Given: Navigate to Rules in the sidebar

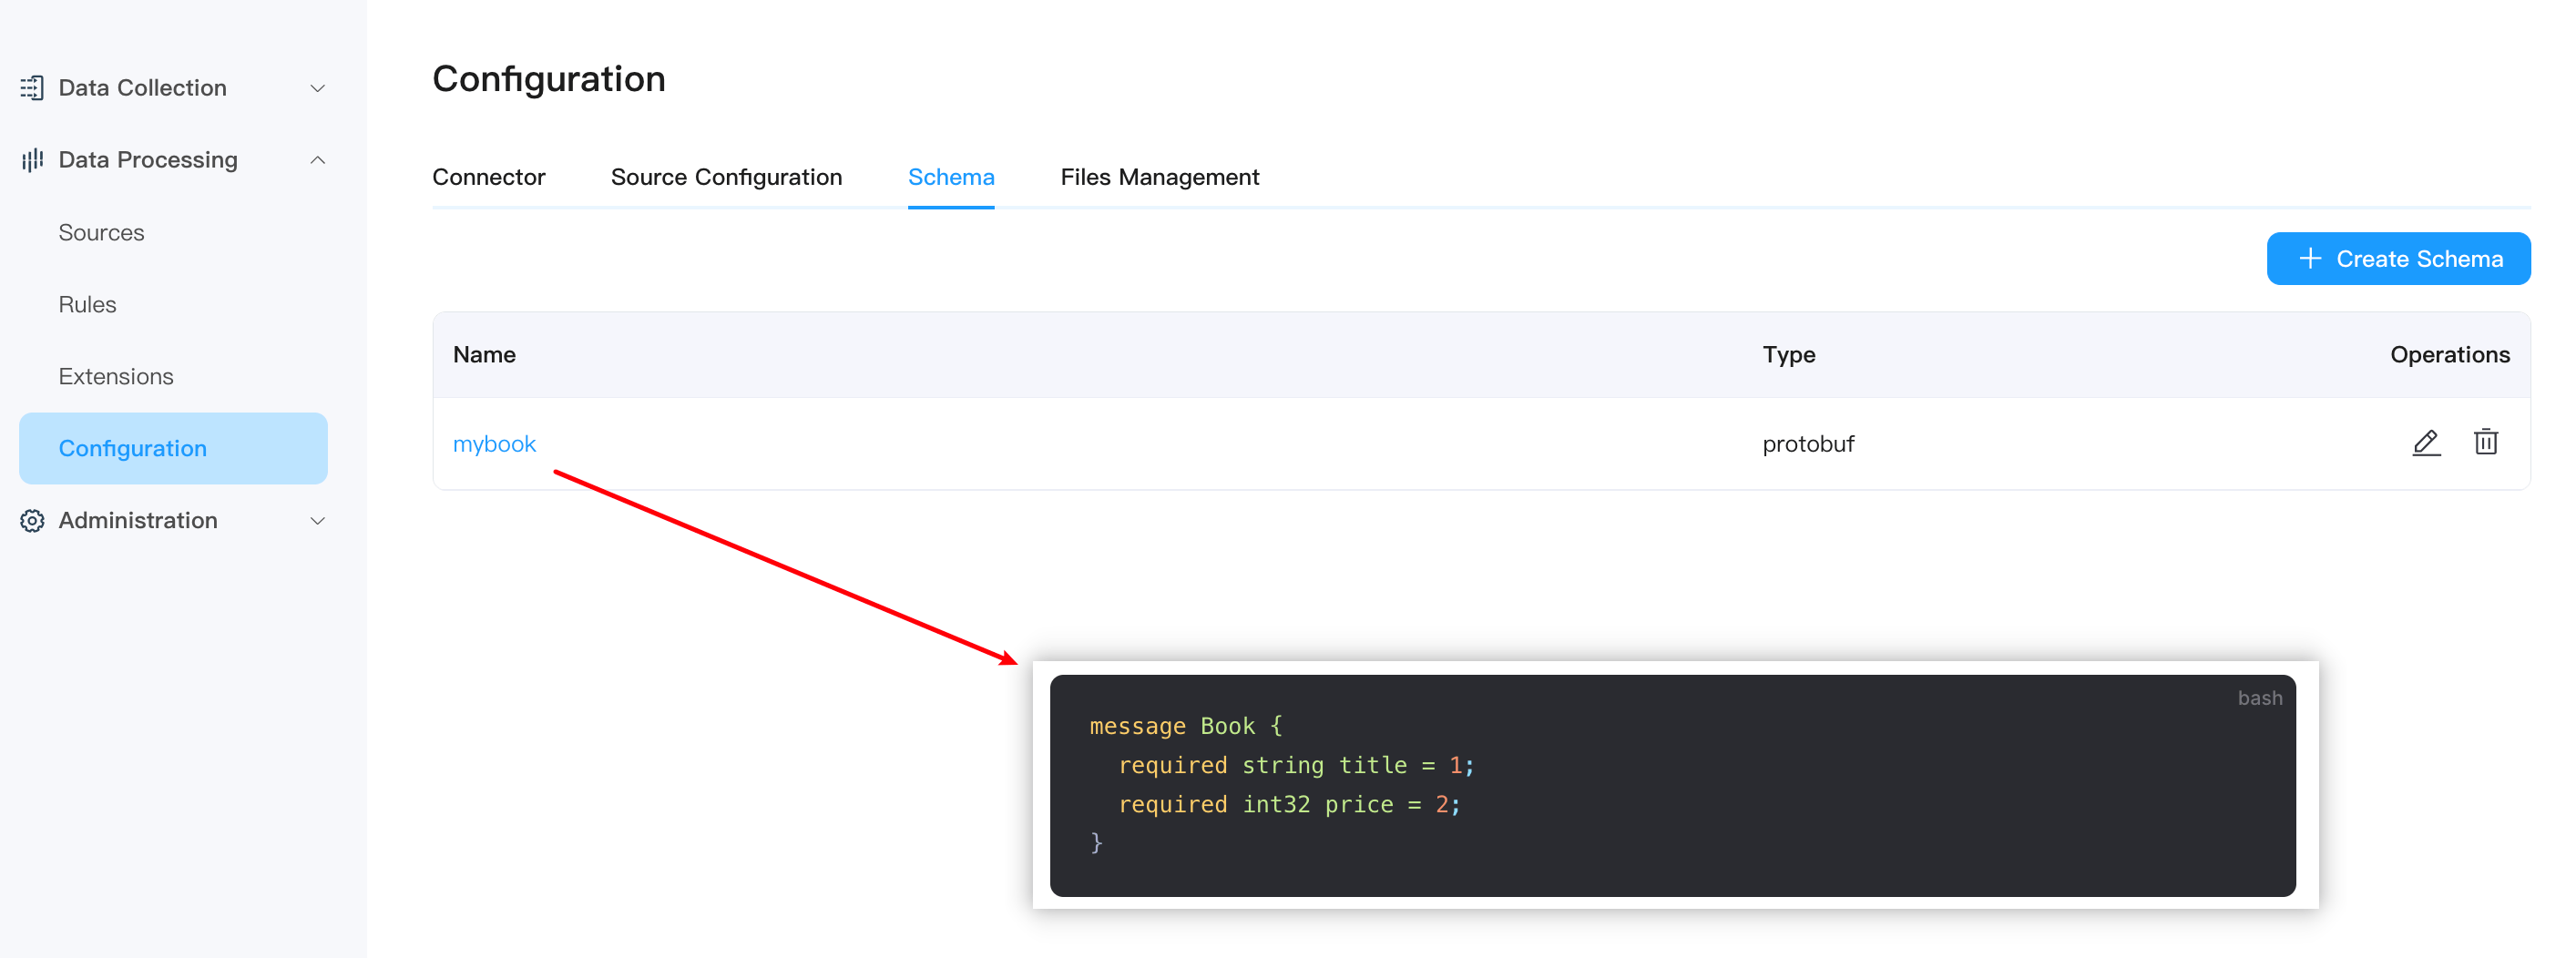Looking at the screenshot, I should tap(87, 305).
